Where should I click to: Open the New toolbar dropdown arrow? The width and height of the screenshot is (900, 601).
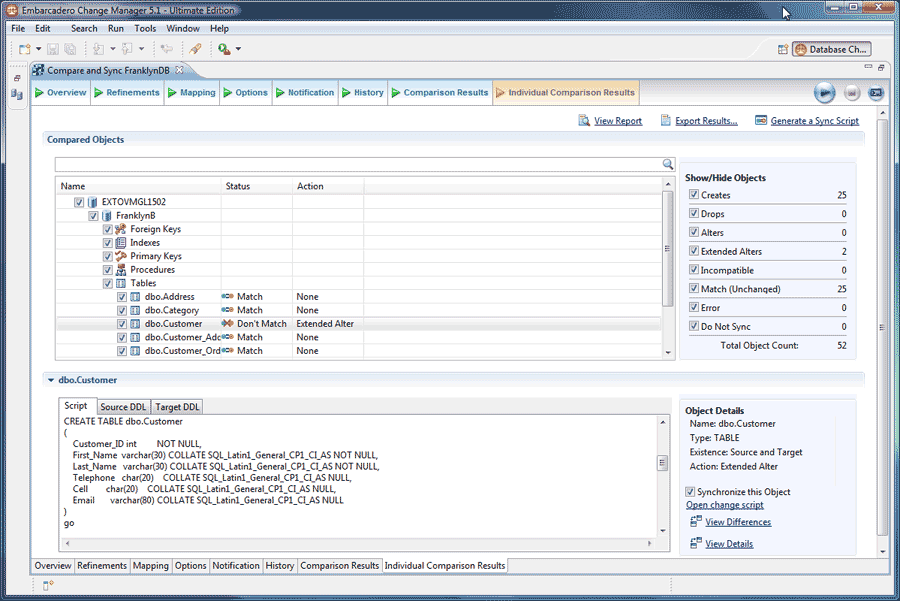(x=38, y=49)
